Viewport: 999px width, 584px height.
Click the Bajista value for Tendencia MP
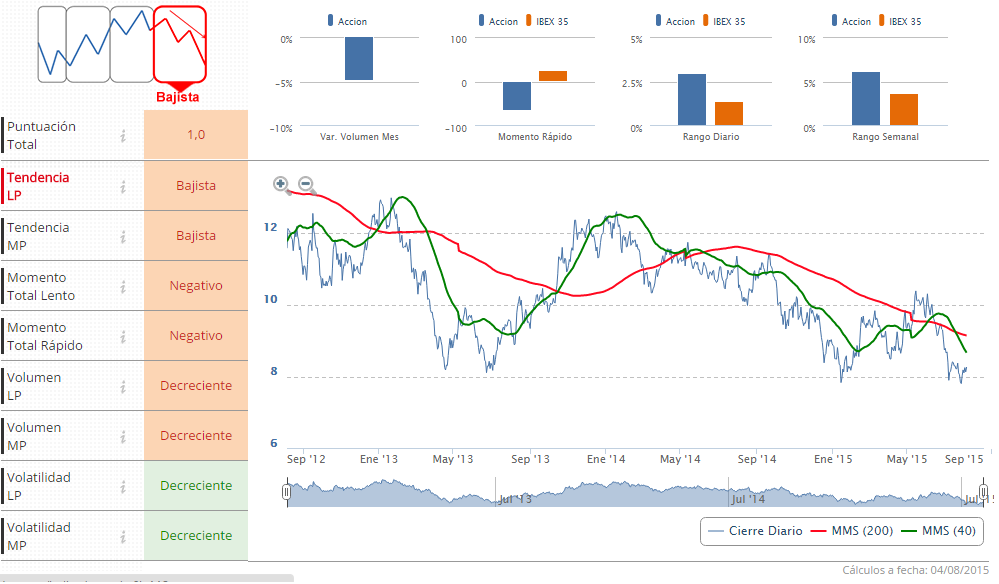click(x=196, y=236)
